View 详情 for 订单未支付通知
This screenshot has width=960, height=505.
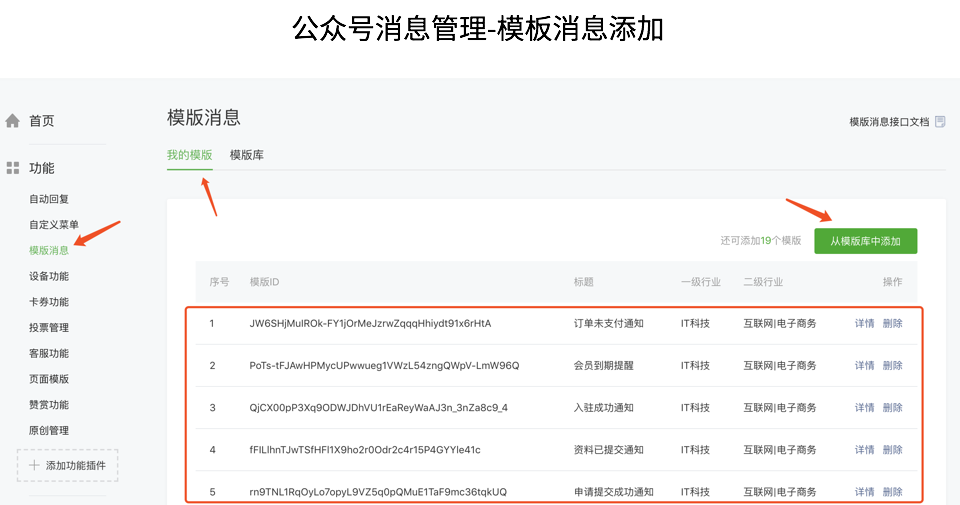(864, 323)
